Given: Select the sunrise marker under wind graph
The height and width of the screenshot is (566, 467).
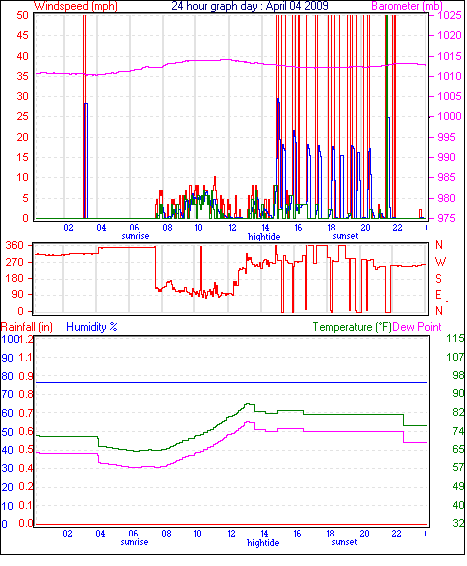Looking at the screenshot, I should (135, 236).
